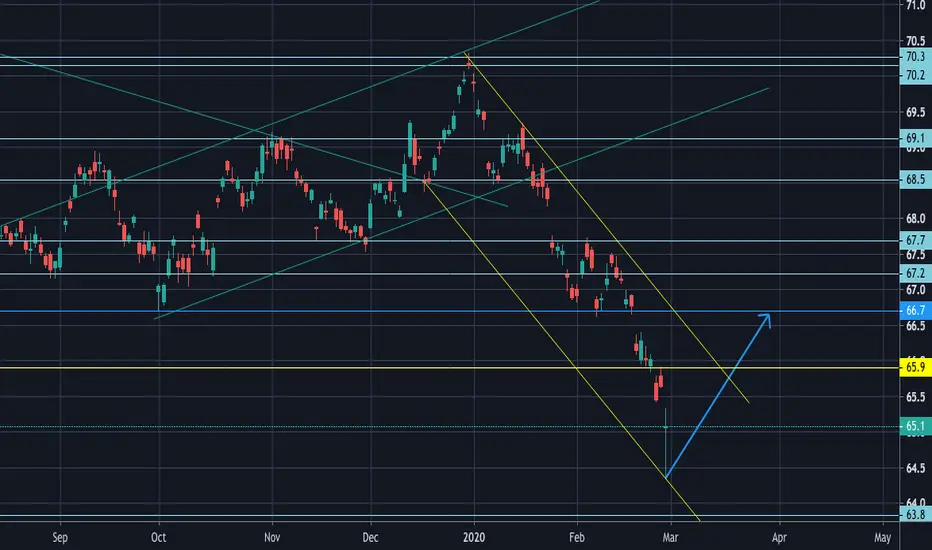Click the Nov label on the time axis
Viewport: 932px width, 550px height.
[272, 538]
